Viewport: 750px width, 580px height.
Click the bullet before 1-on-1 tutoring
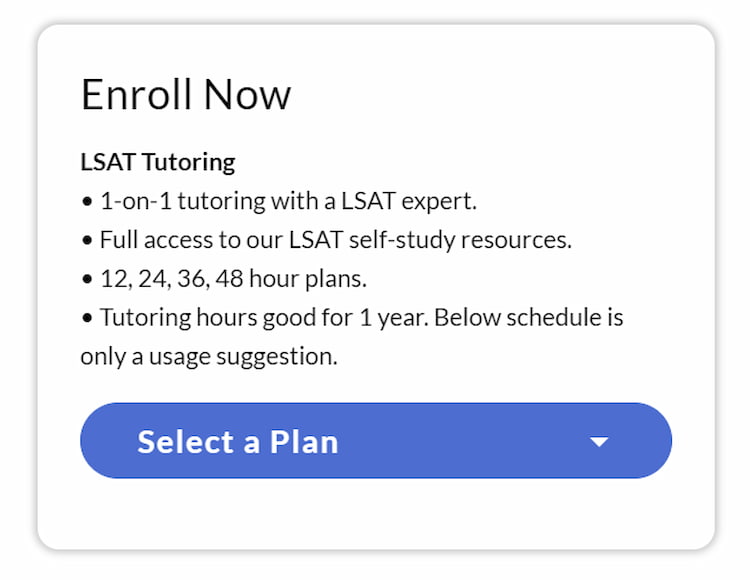point(87,201)
